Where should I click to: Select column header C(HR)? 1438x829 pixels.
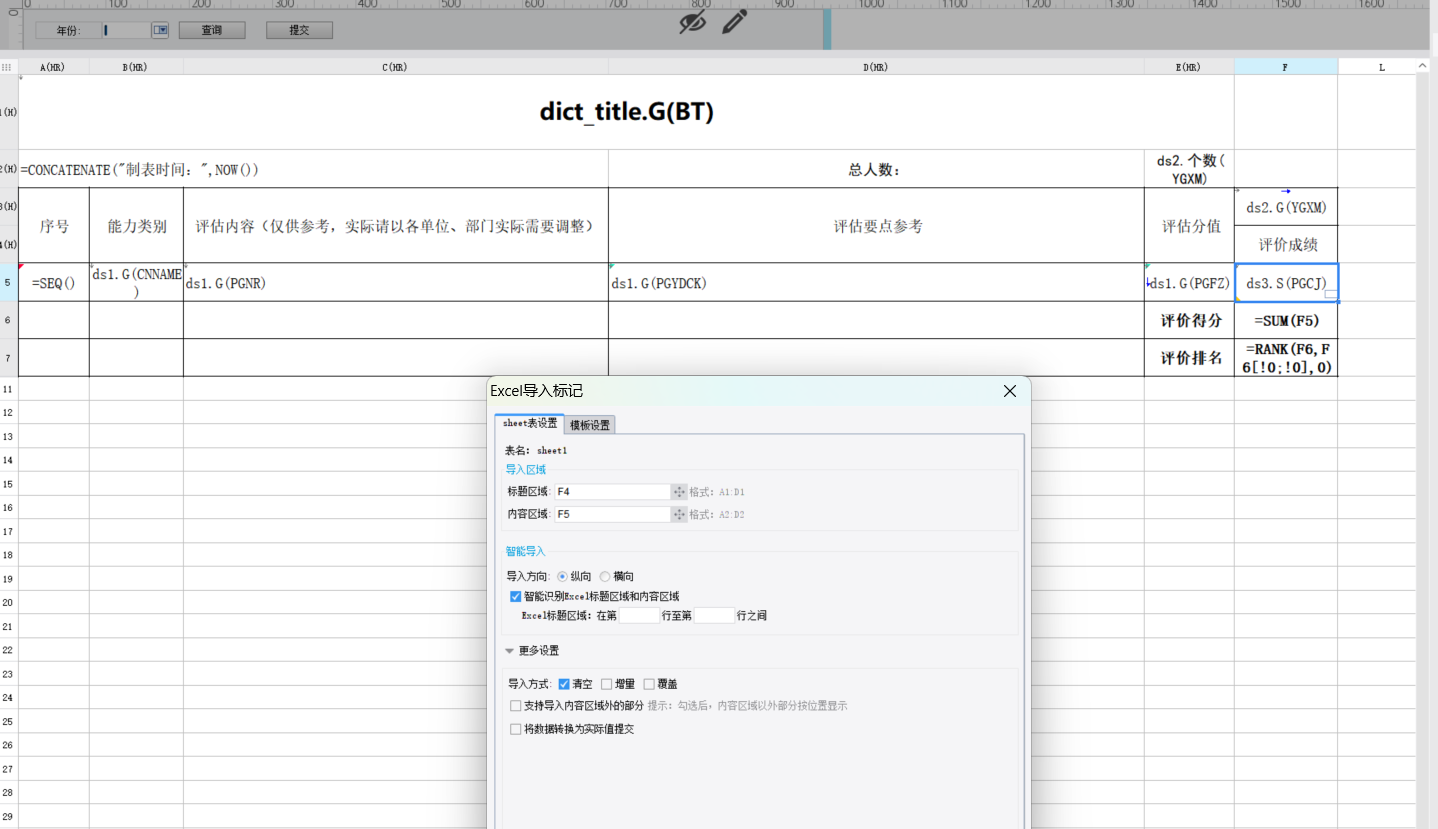pyautogui.click(x=396, y=67)
